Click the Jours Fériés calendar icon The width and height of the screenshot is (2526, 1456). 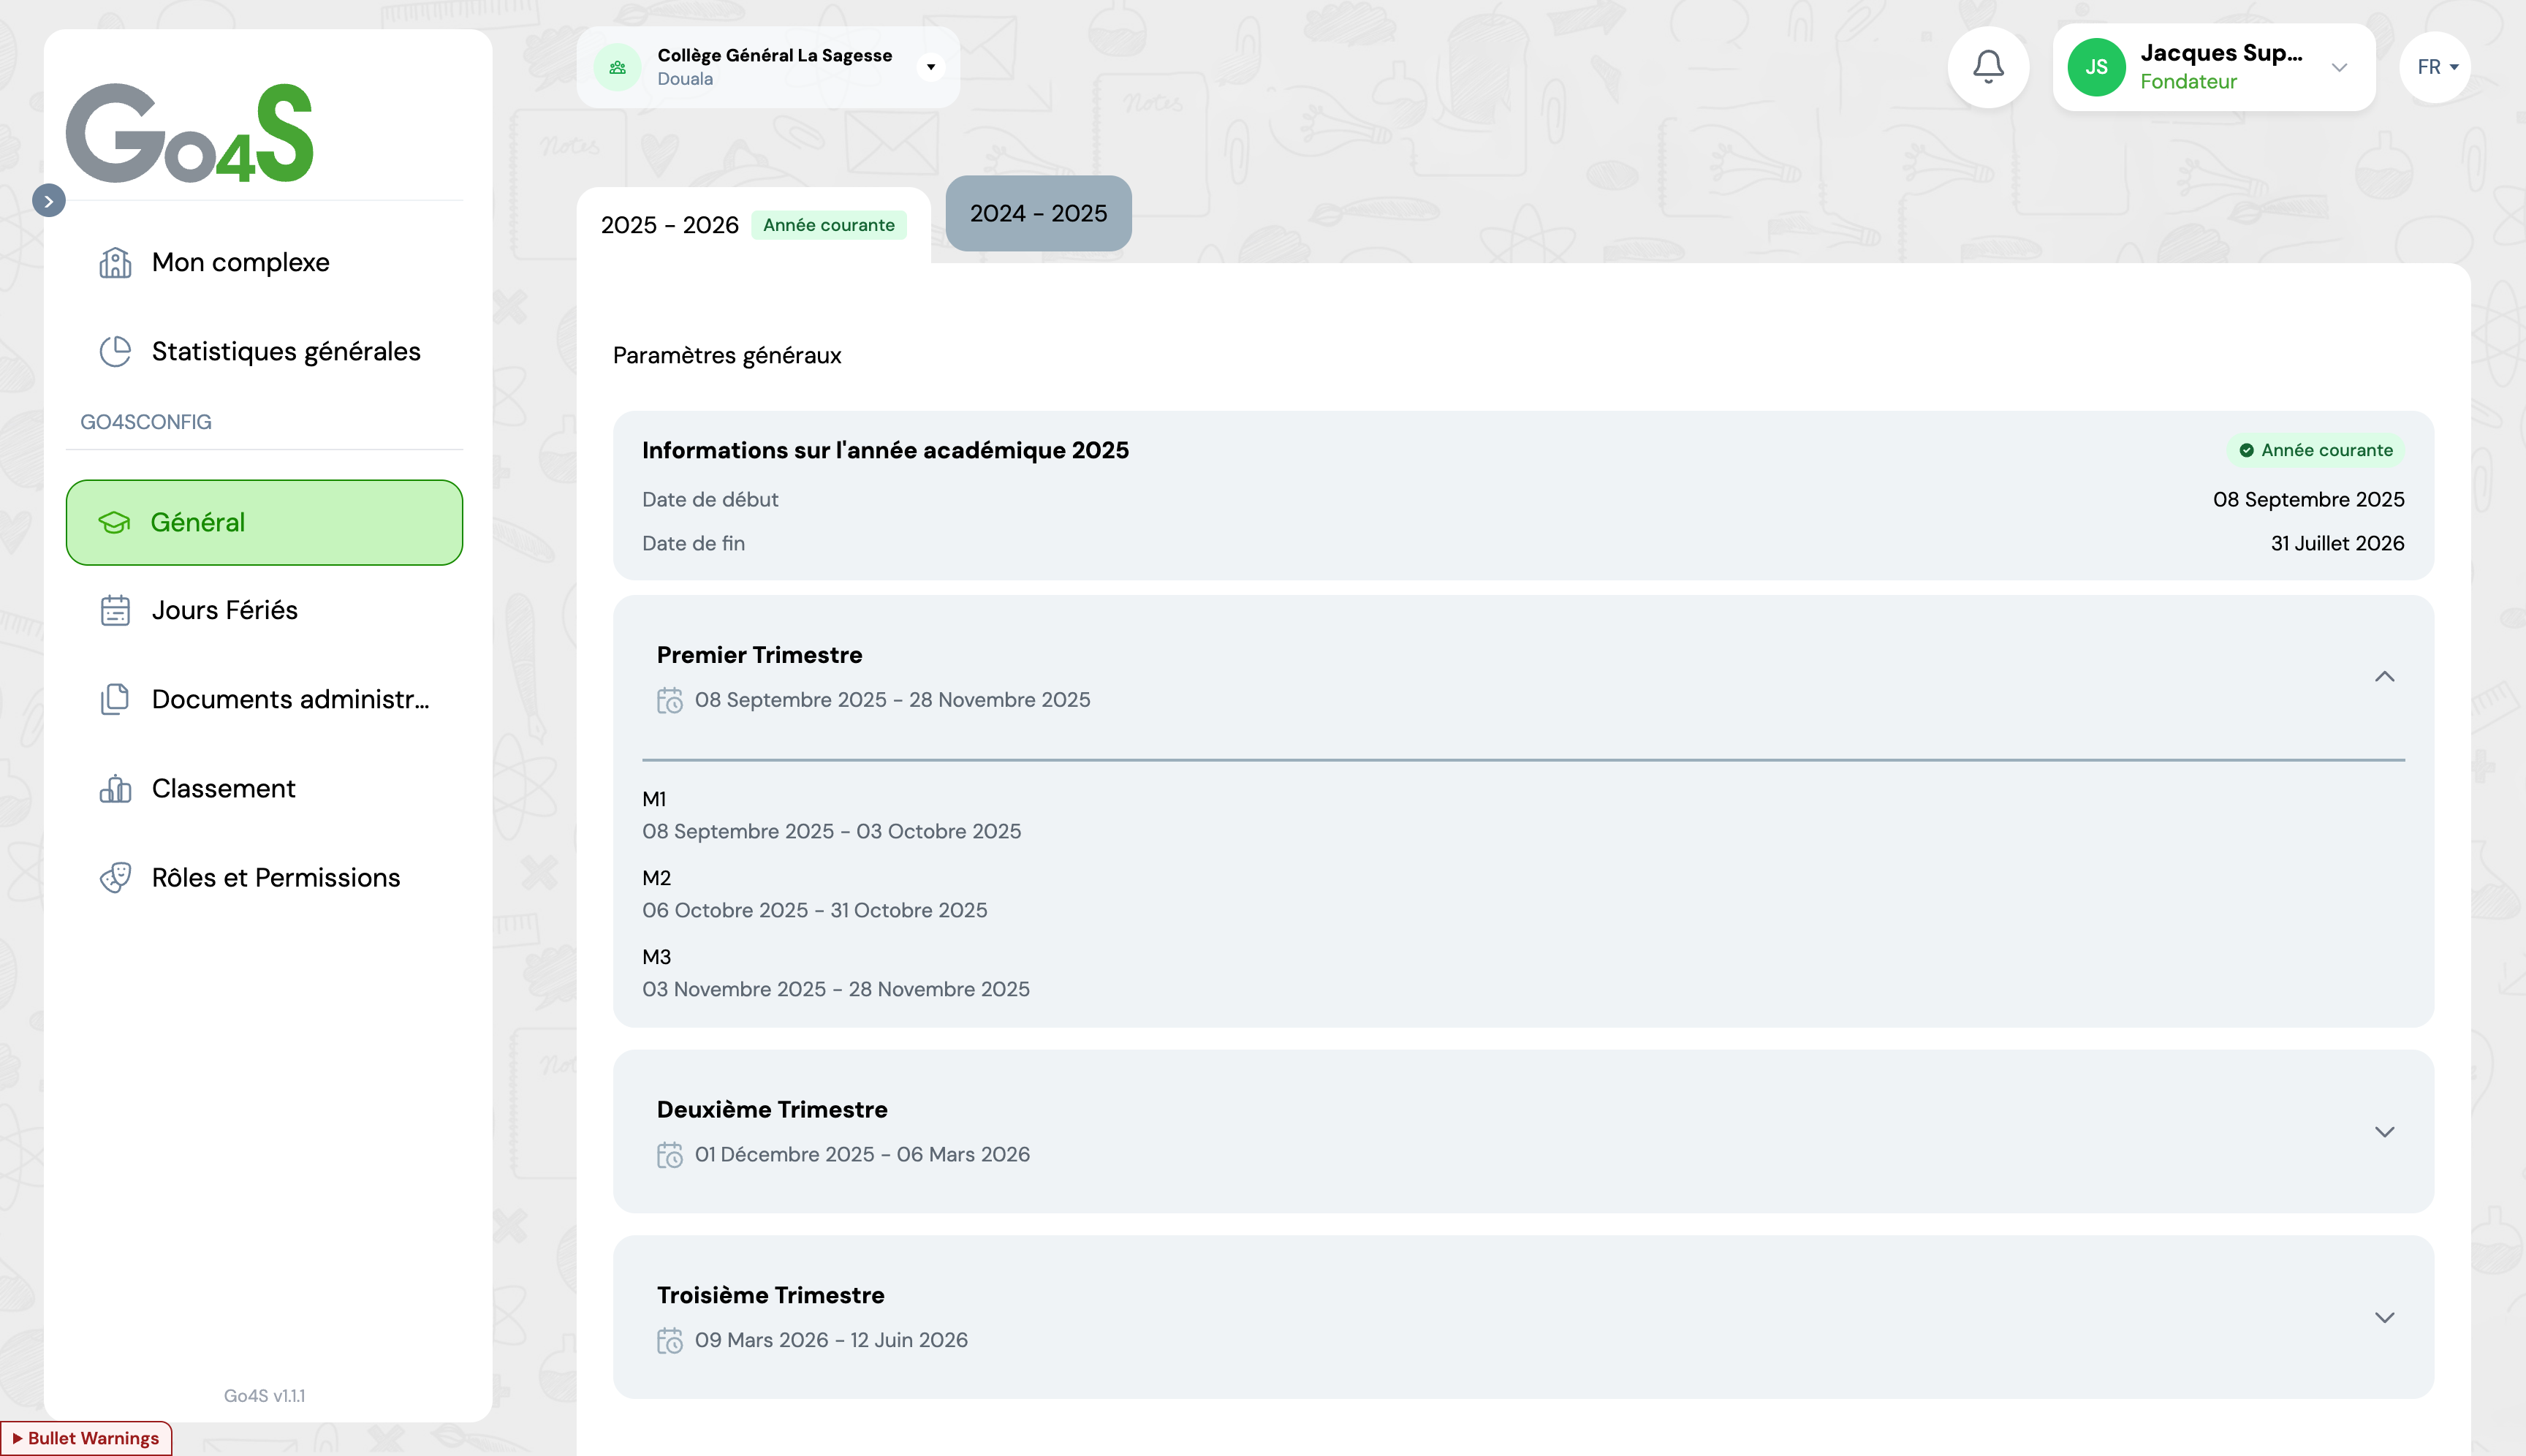[115, 610]
